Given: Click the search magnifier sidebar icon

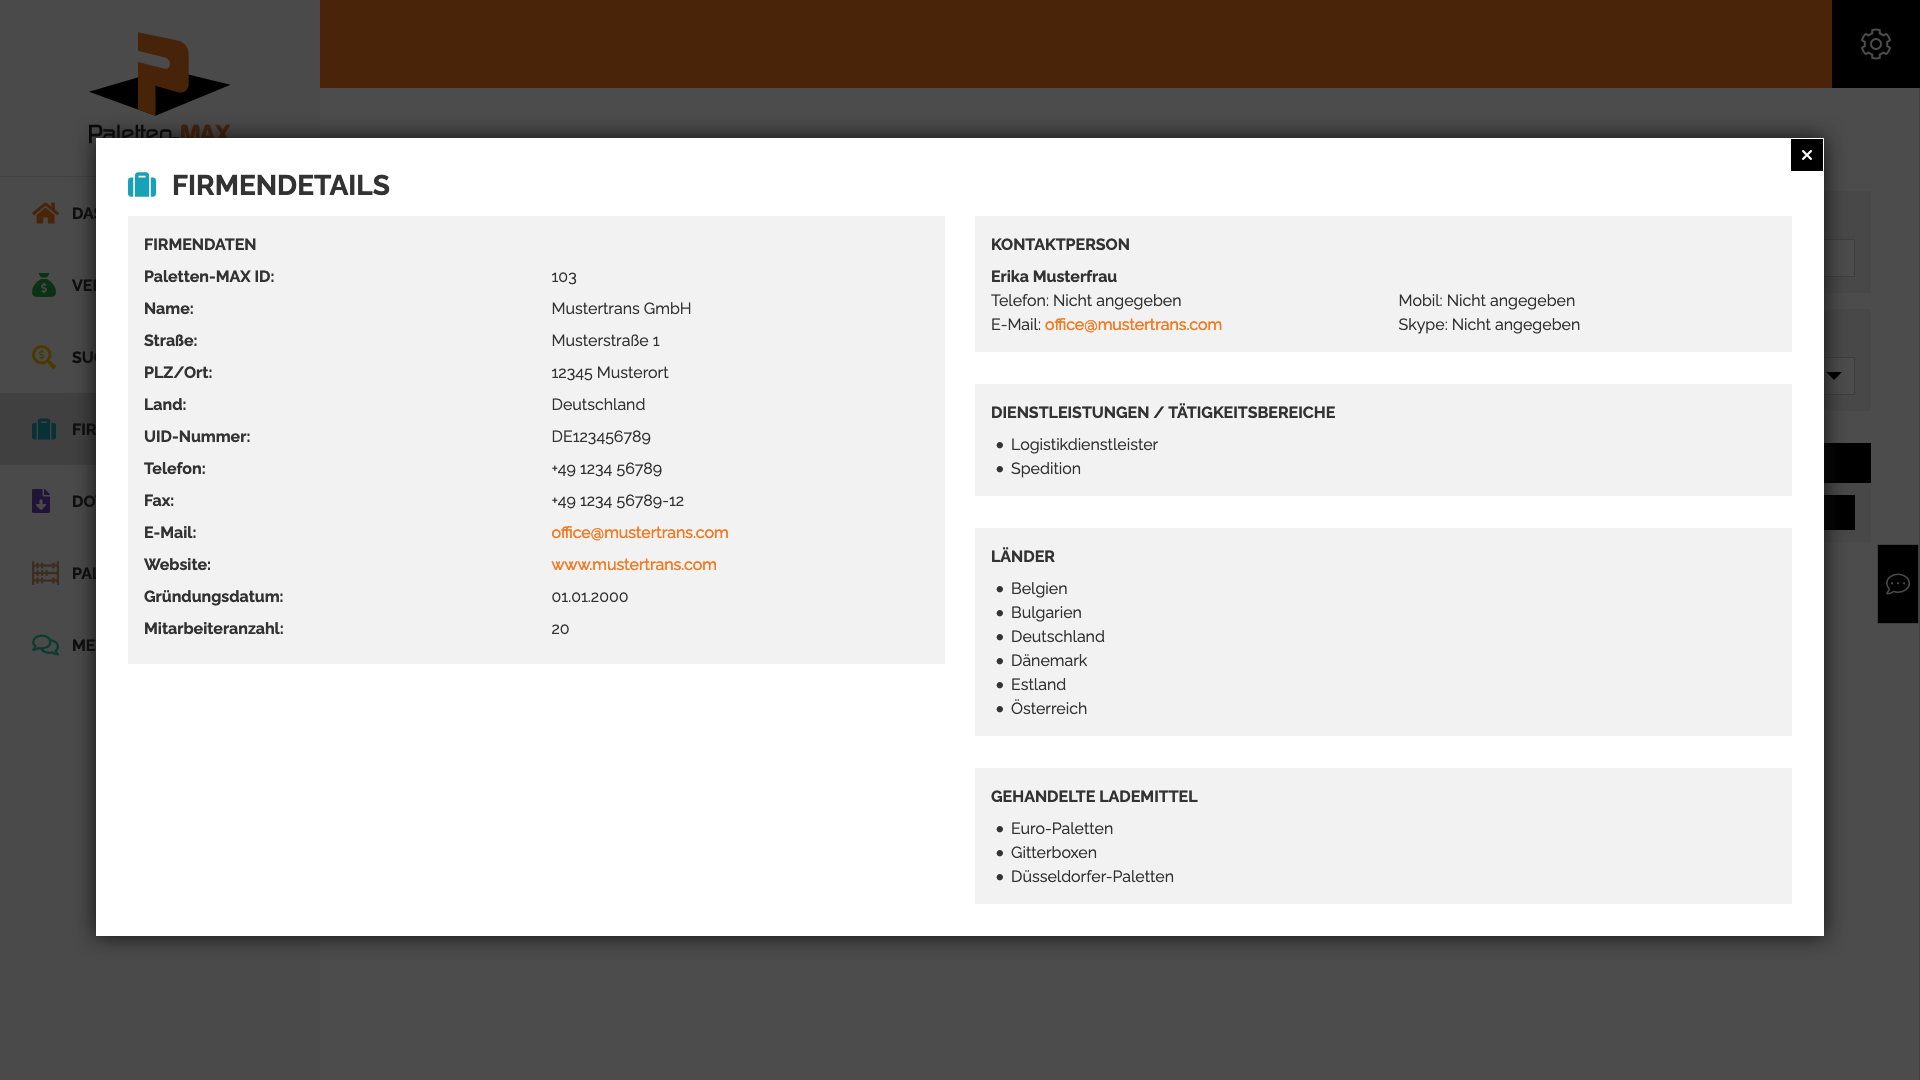Looking at the screenshot, I should [x=44, y=357].
